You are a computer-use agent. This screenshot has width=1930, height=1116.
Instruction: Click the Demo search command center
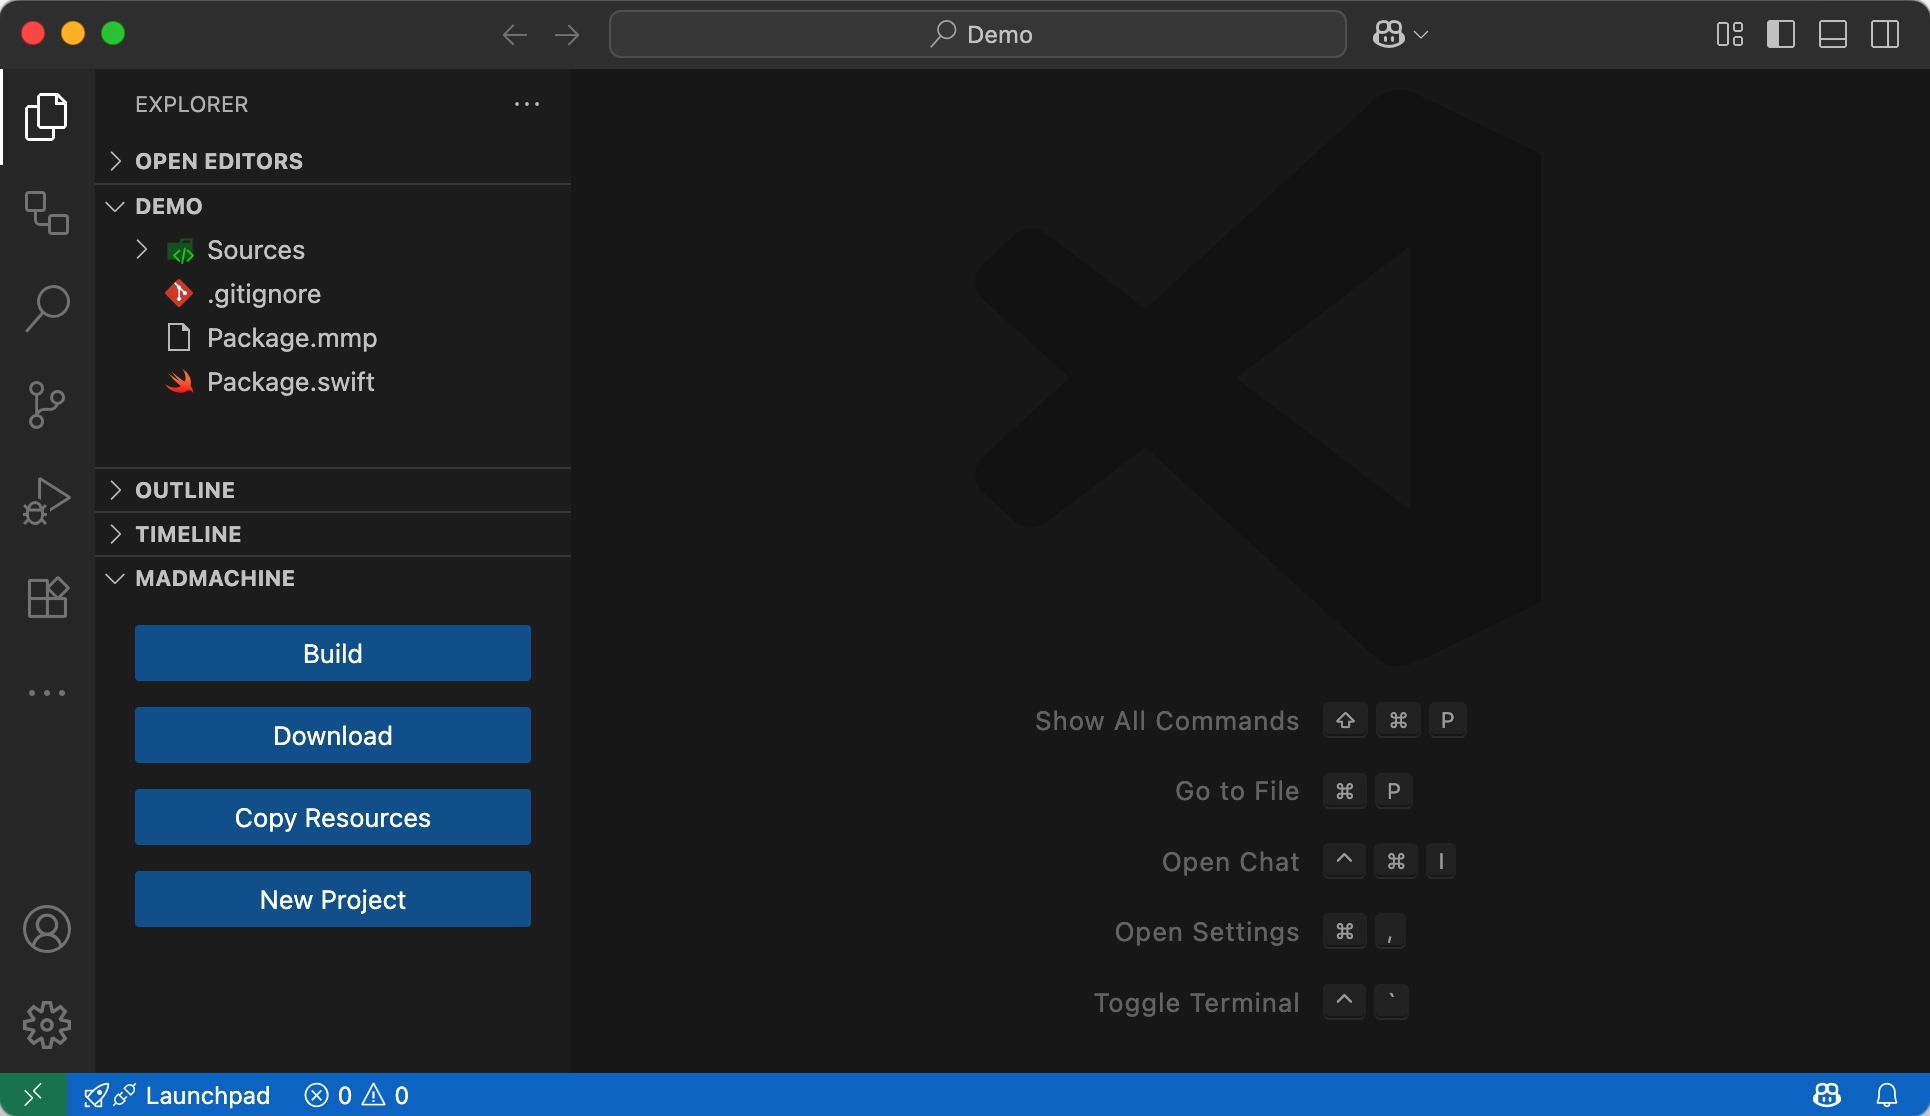point(977,35)
